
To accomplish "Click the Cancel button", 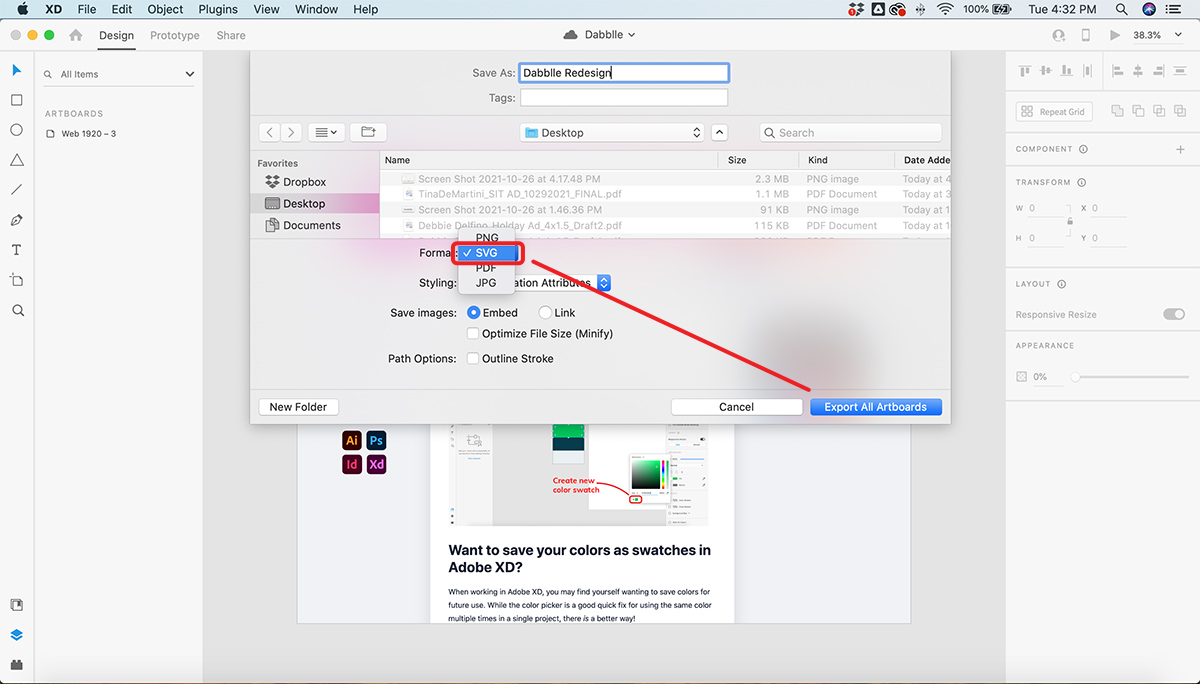I will coord(736,407).
